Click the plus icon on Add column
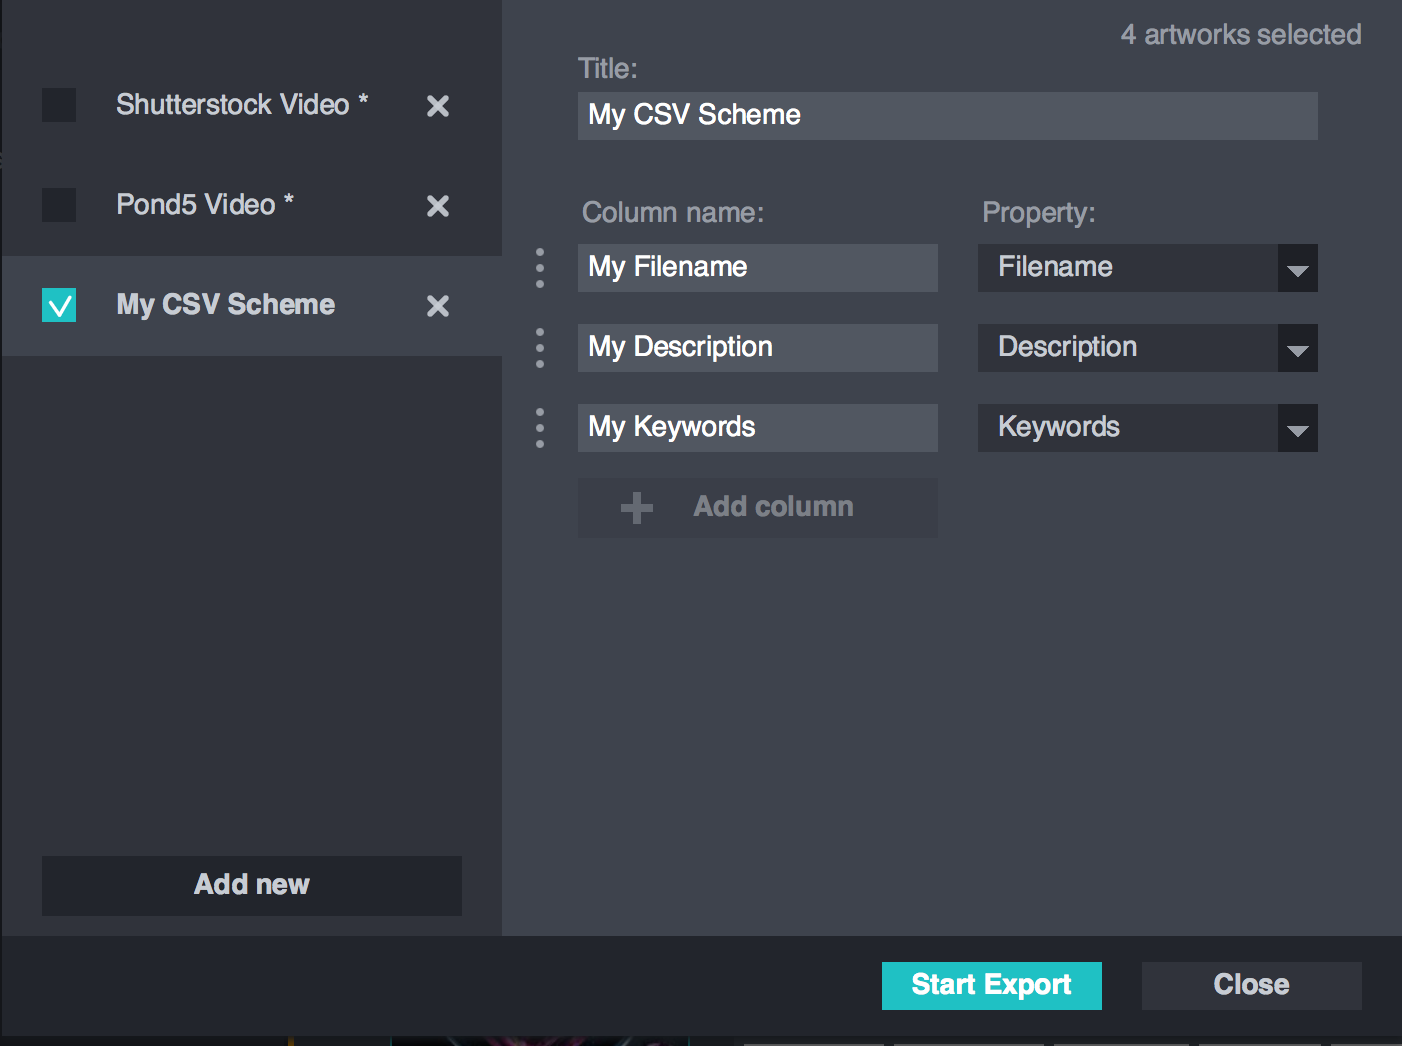 click(635, 507)
